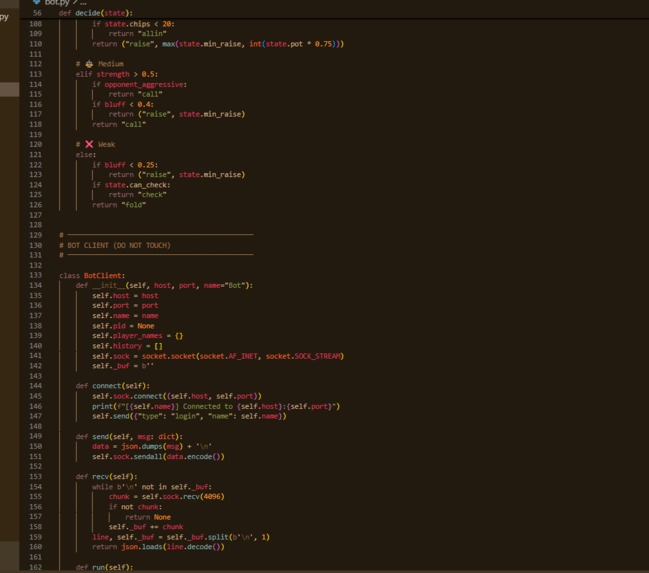Click the 'def connect(self):' definition
This screenshot has width=649, height=573.
coord(113,386)
